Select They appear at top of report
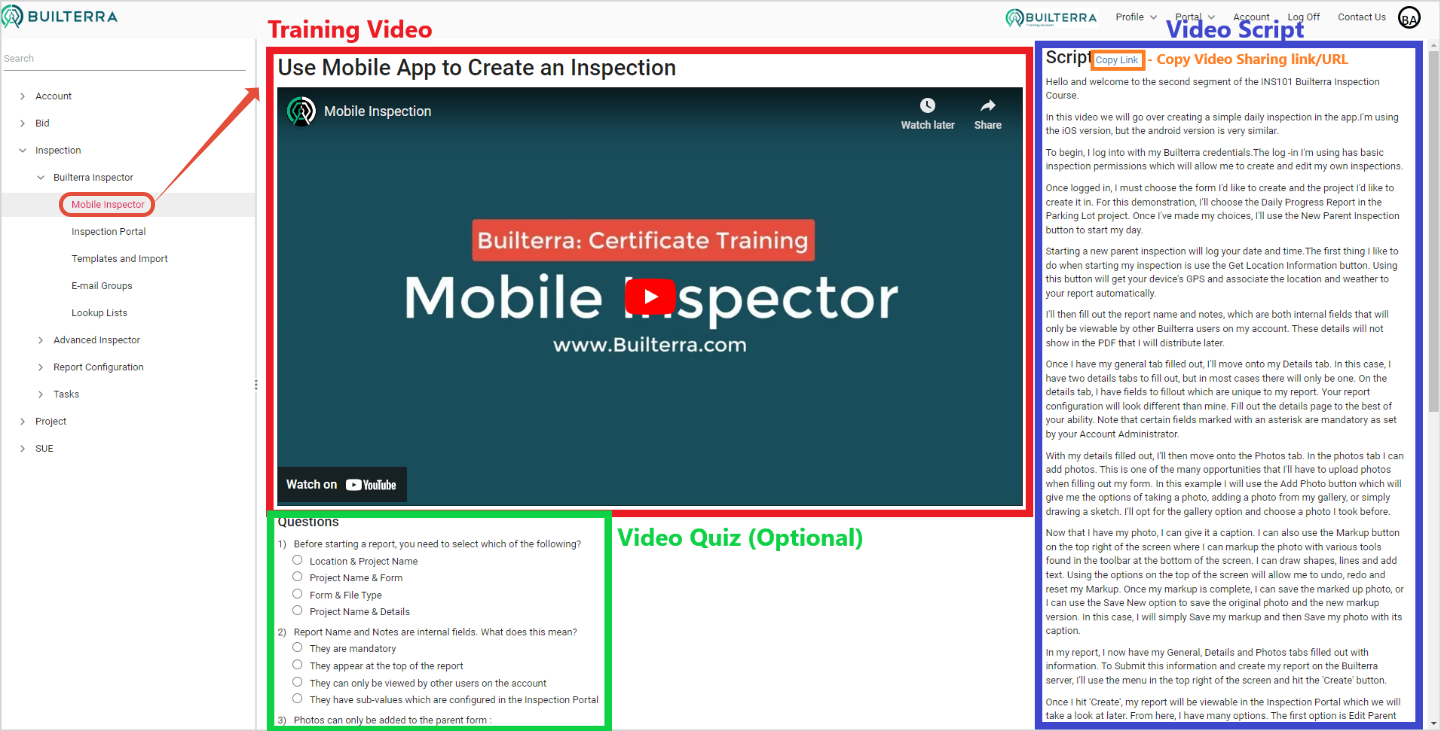The image size is (1441, 731). click(x=297, y=665)
